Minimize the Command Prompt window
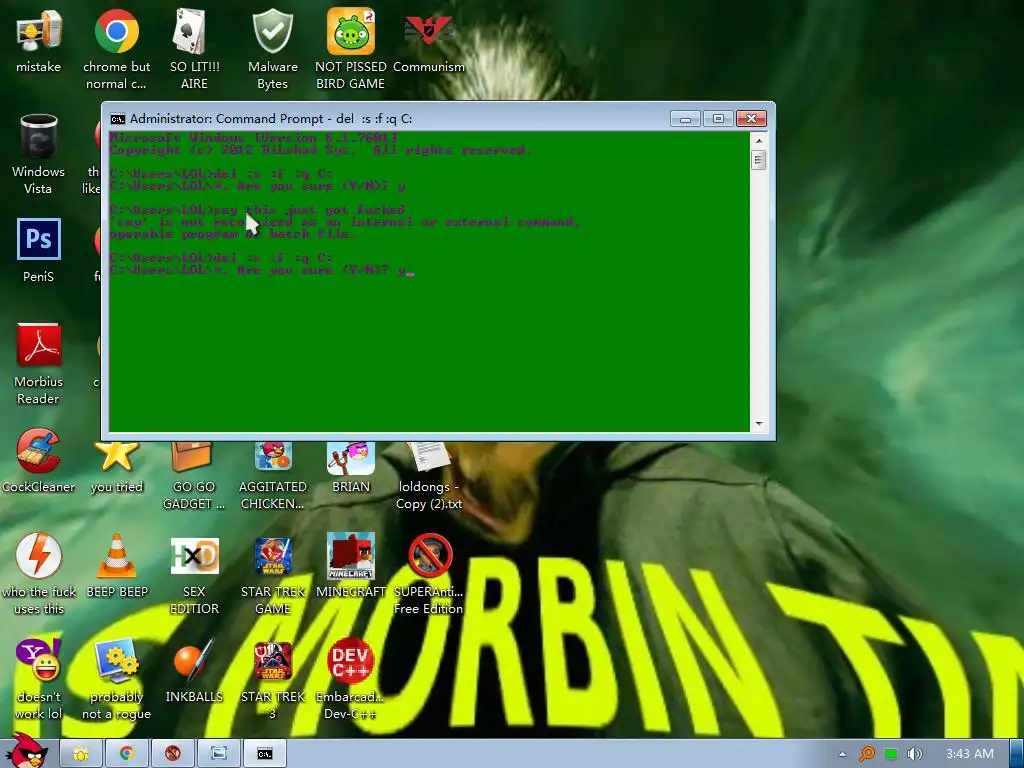This screenshot has height=768, width=1024. click(x=685, y=119)
